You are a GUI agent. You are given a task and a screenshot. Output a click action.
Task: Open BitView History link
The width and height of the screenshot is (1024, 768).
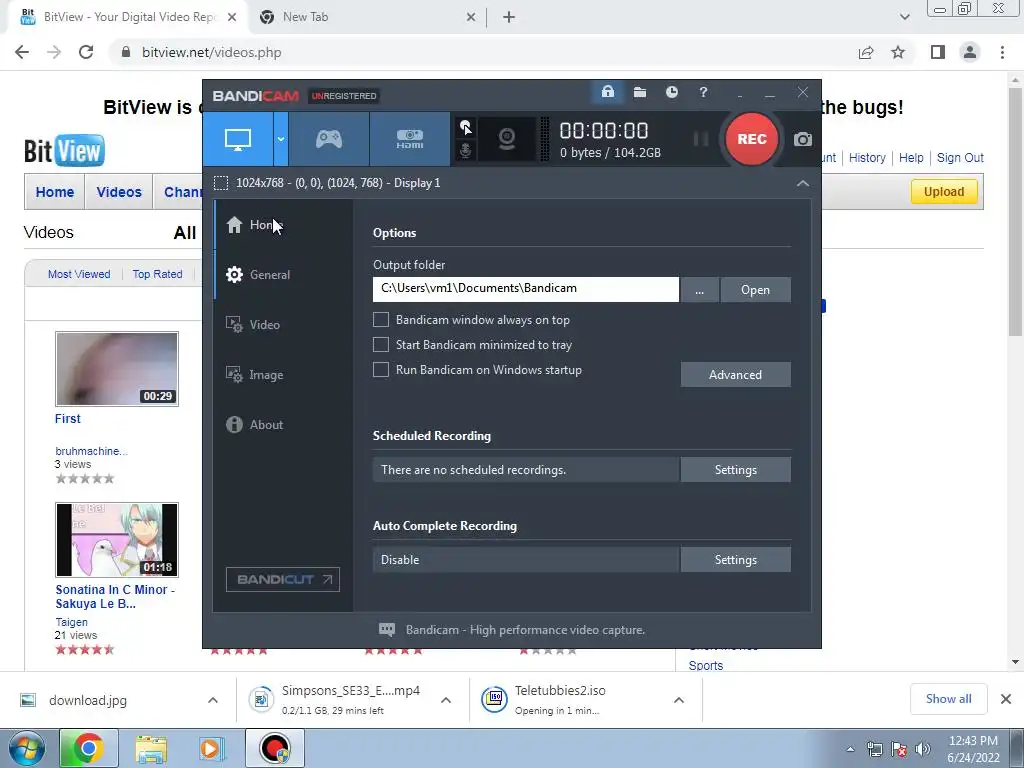[867, 157]
